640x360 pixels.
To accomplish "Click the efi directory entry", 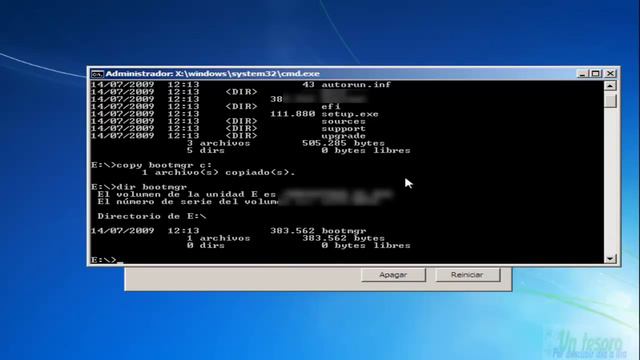I will tap(331, 107).
